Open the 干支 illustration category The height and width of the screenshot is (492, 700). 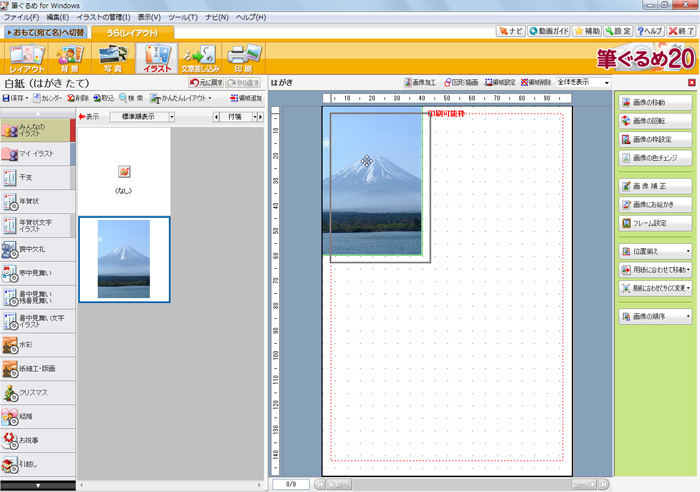tap(37, 178)
